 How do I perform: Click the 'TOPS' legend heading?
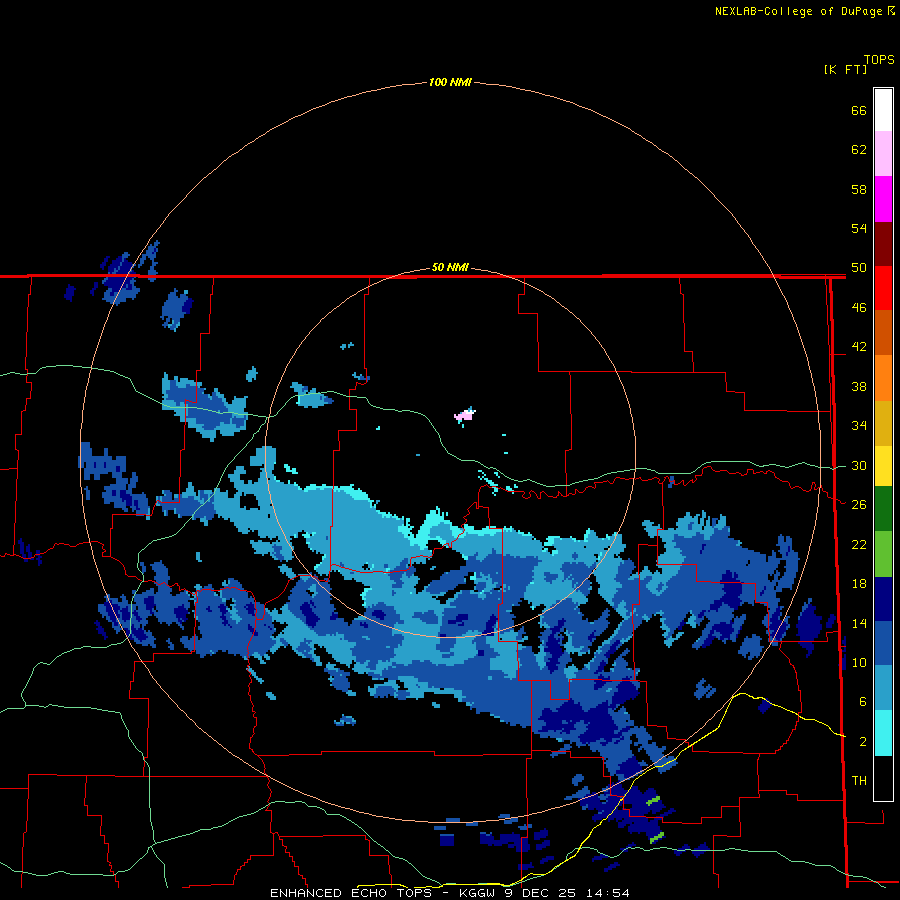coord(879,60)
